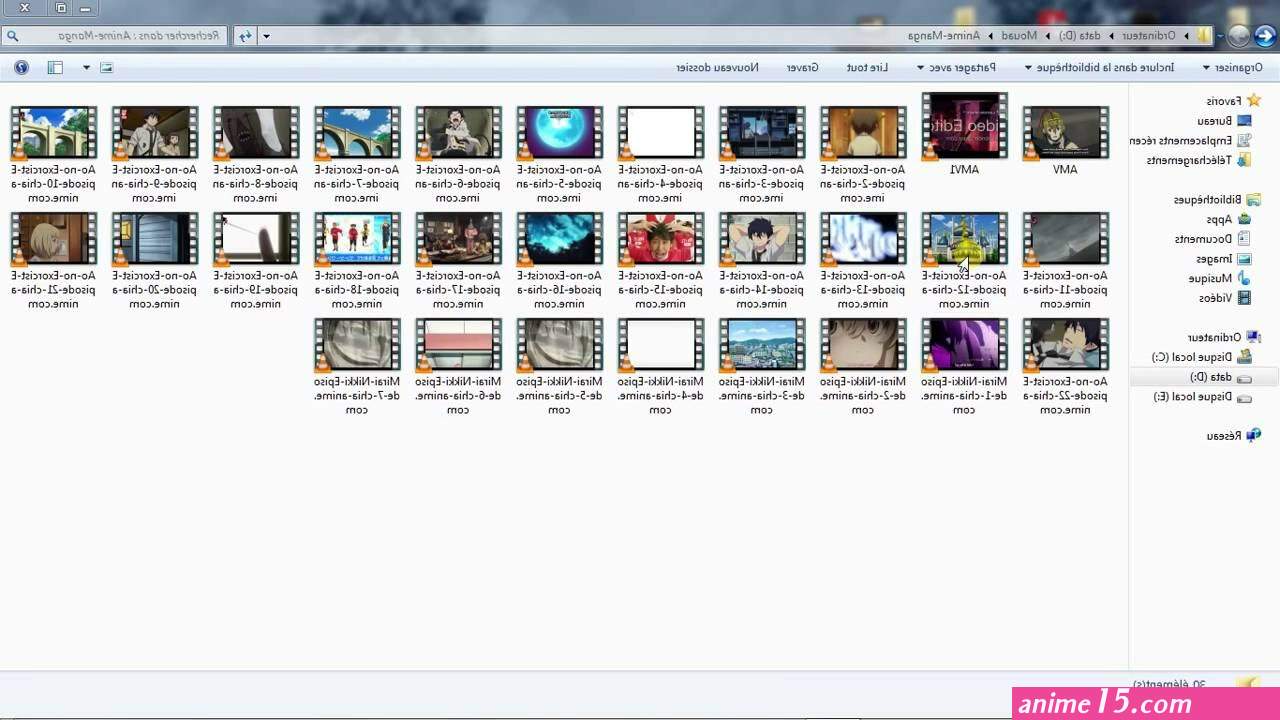
Task: Open Réseau in the navigation pane
Action: coord(1233,436)
